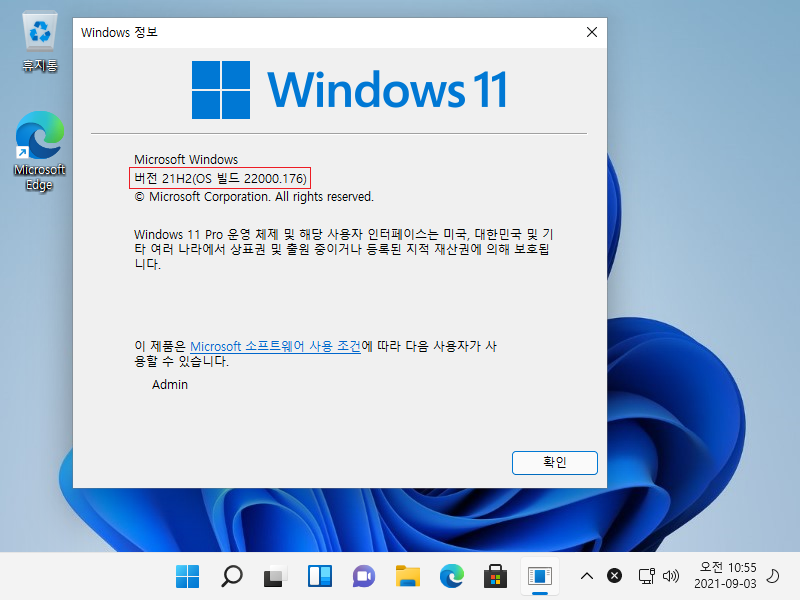Screen dimensions: 800x600
Task: Click the Microsoft Windows label
Action: (186, 160)
